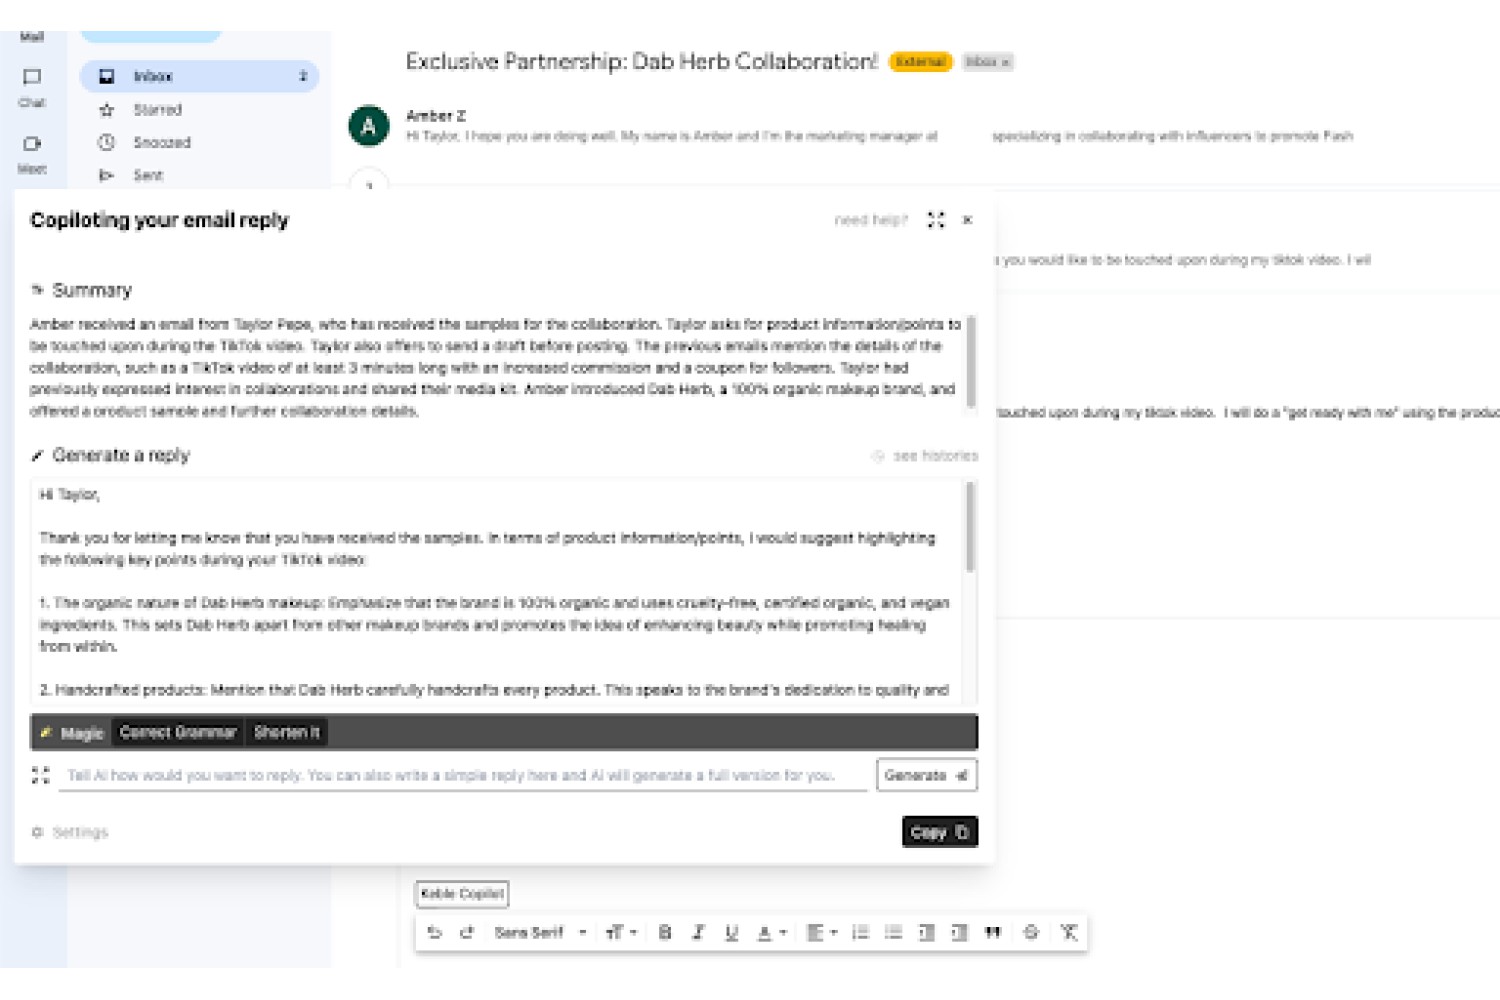Open the Chat section in sidebar

(32, 87)
